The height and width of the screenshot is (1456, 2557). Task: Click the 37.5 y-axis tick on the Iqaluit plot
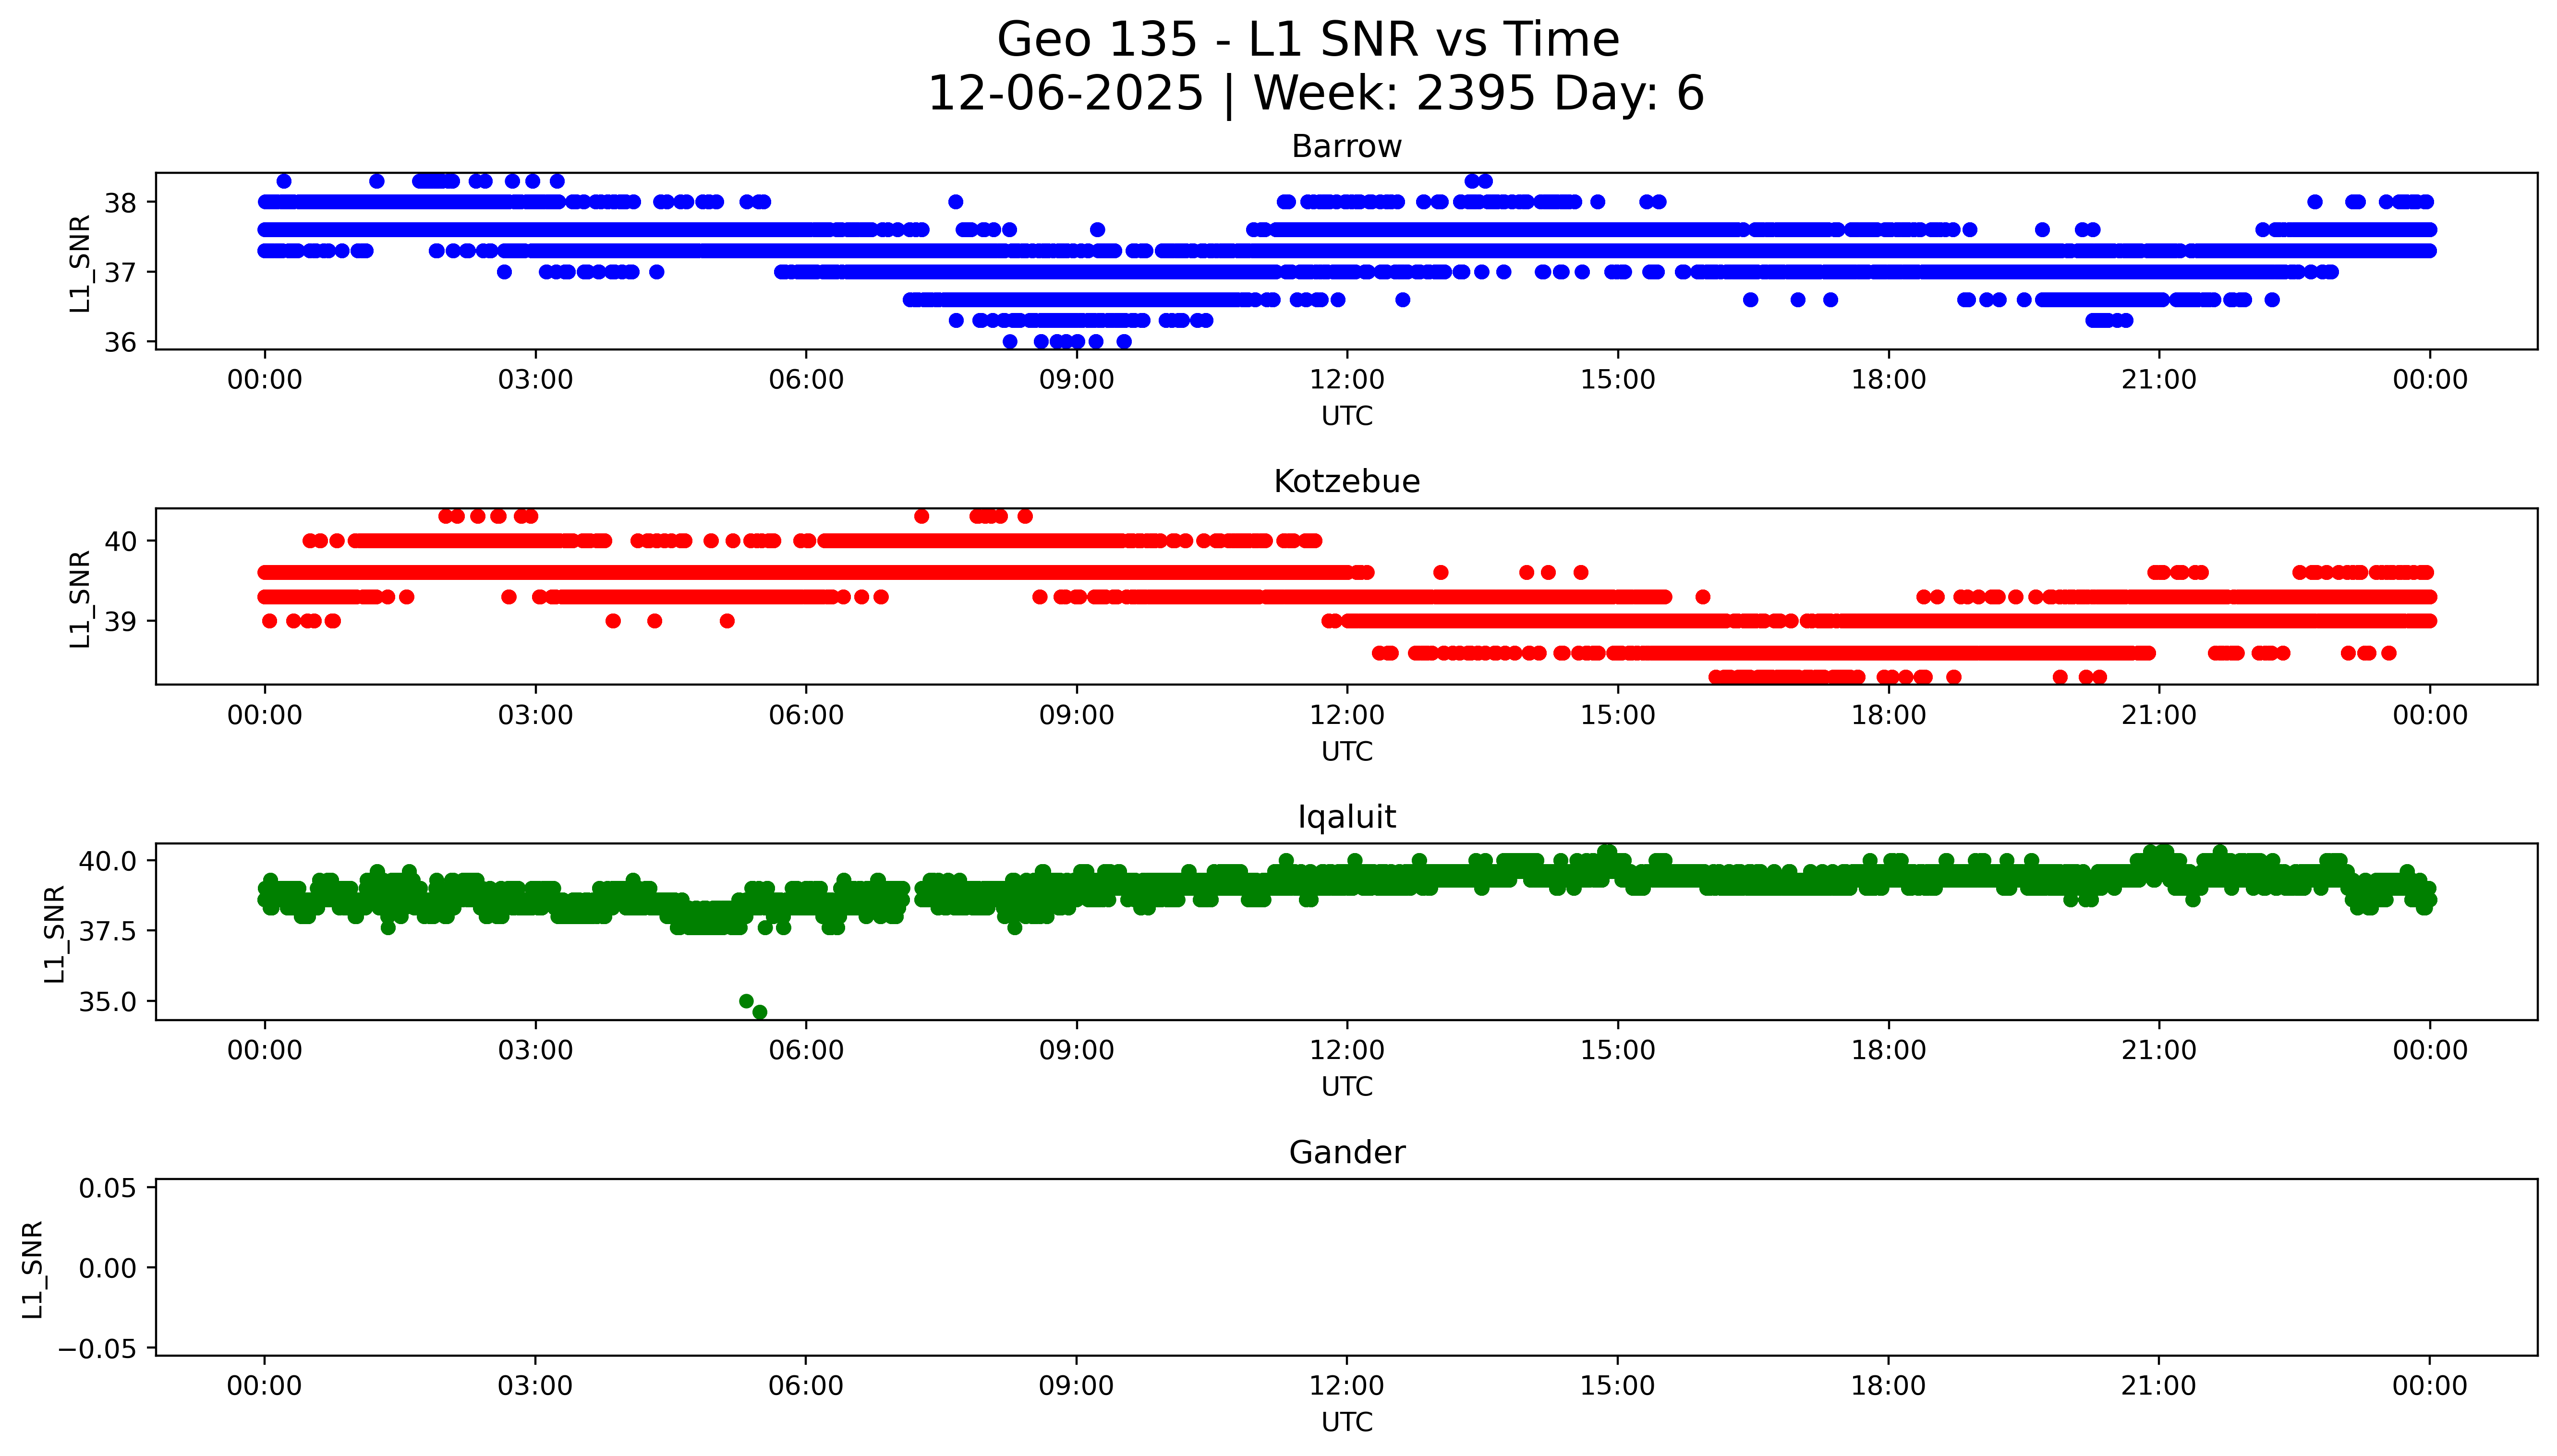(x=108, y=931)
